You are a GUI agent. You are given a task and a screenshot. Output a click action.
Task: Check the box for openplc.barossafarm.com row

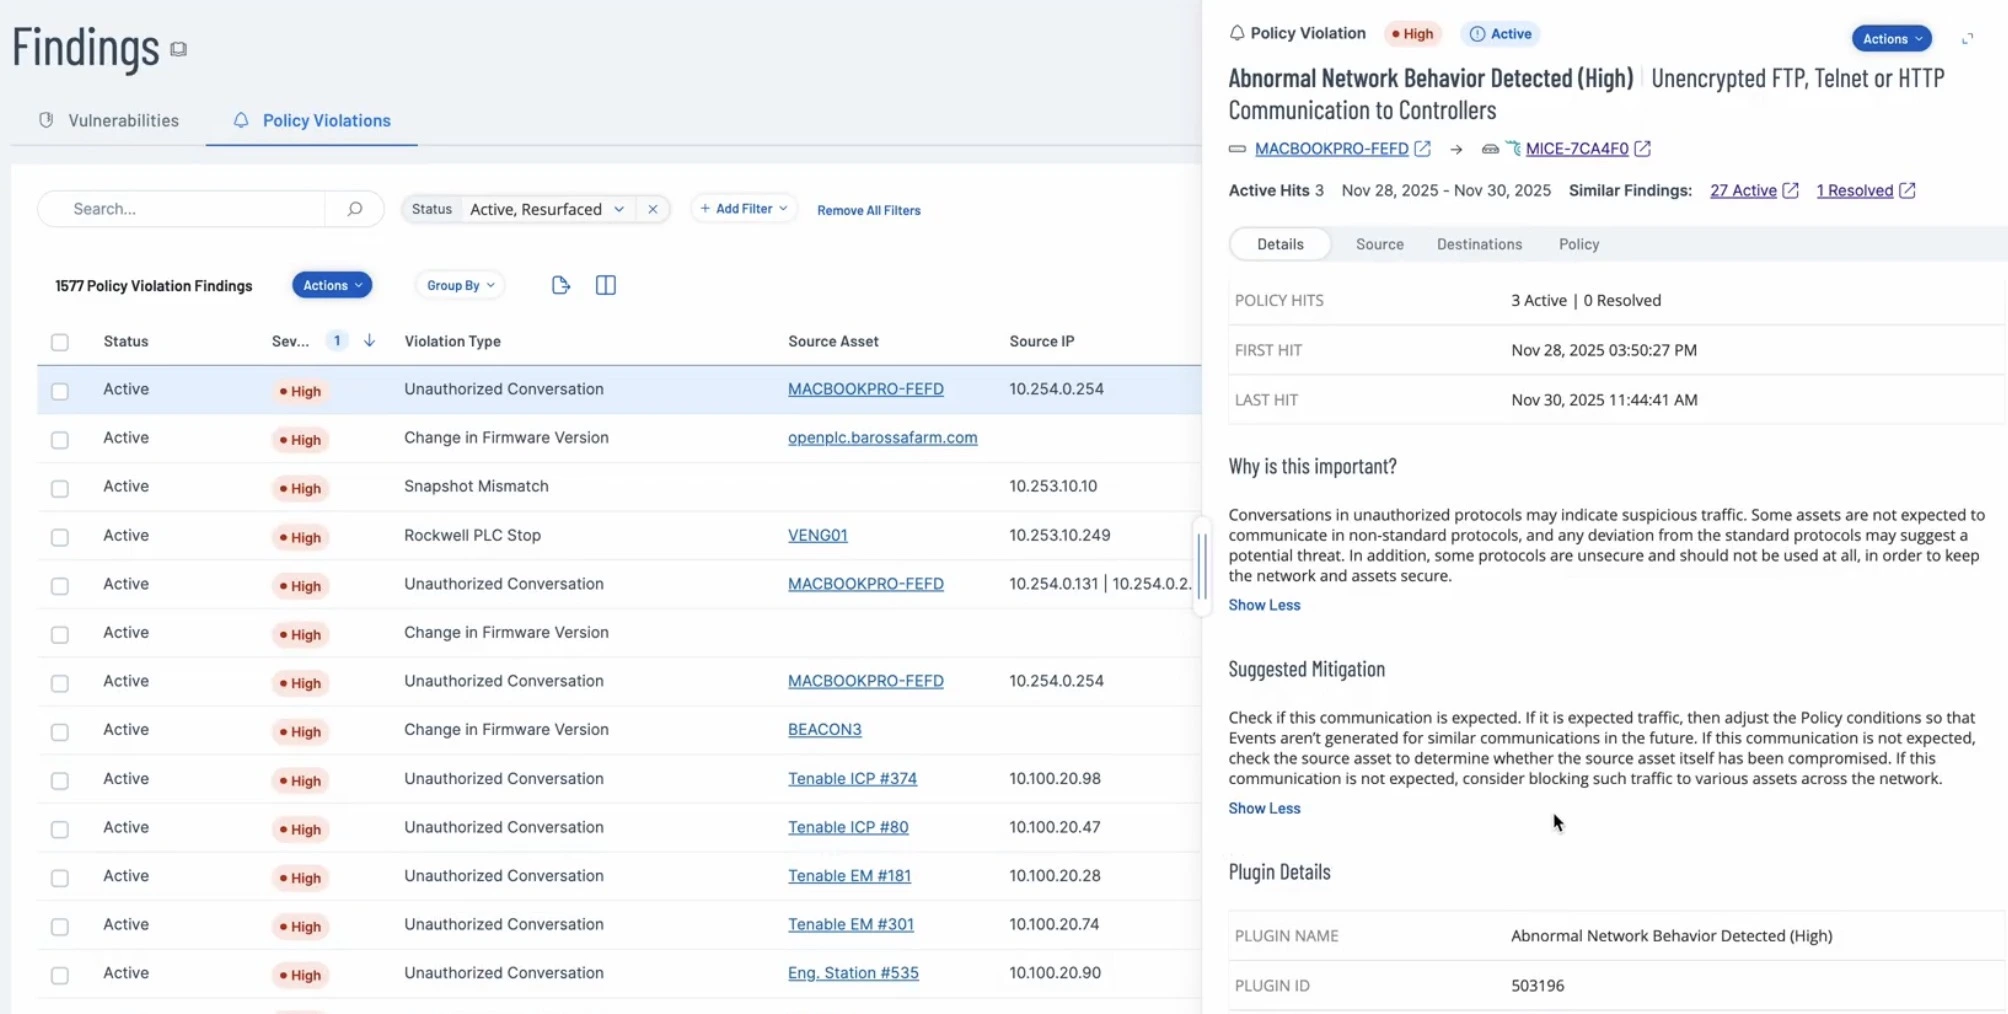pos(60,440)
